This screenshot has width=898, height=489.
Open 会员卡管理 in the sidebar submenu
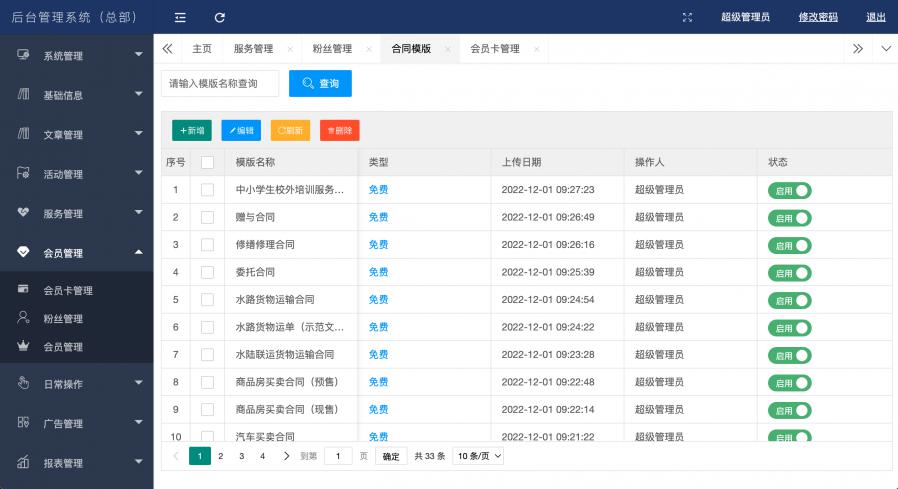67,291
